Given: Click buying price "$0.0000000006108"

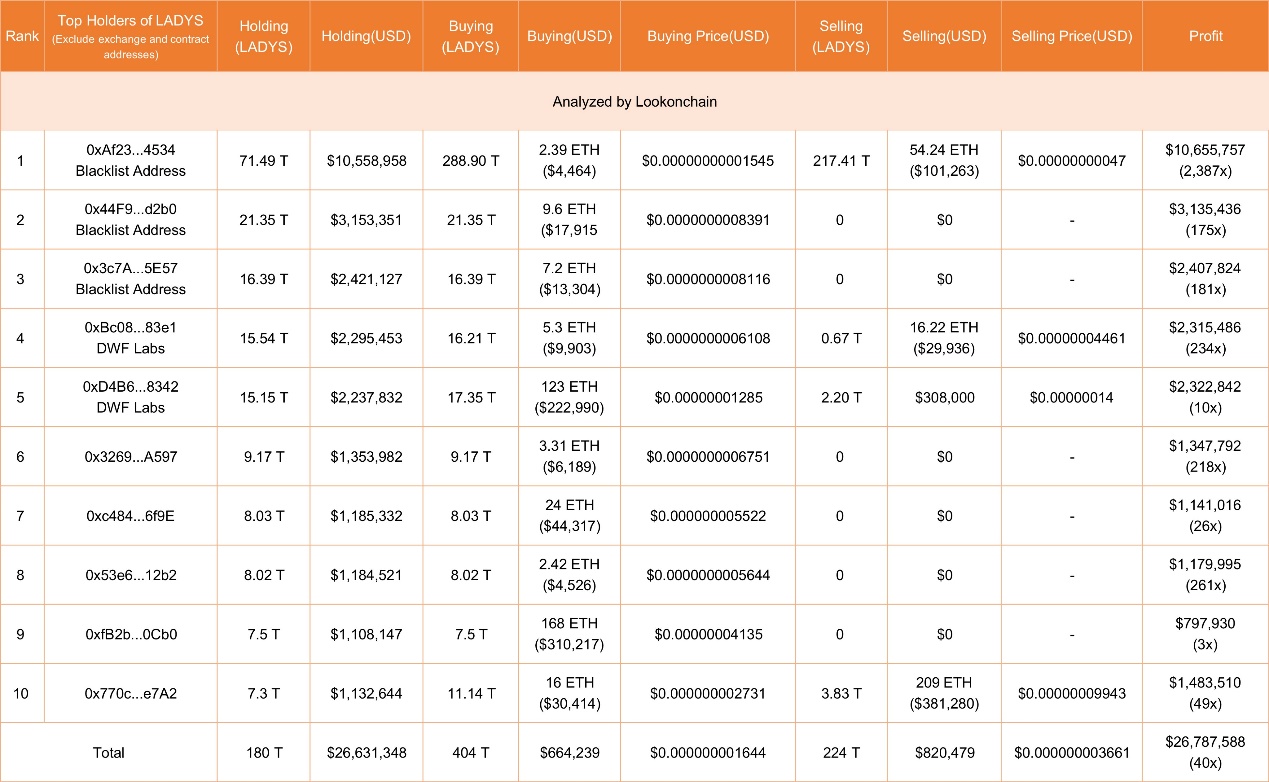Looking at the screenshot, I should (709, 338).
